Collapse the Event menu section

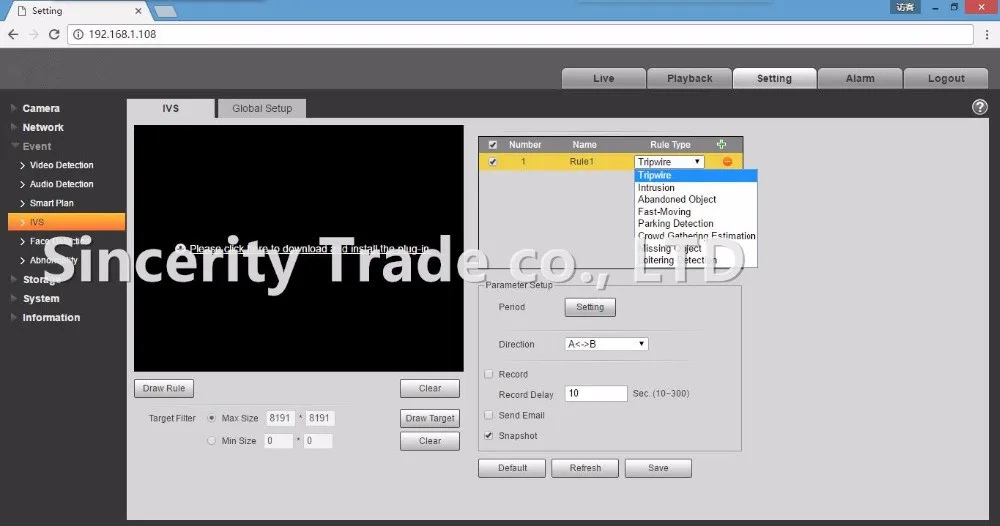36,147
